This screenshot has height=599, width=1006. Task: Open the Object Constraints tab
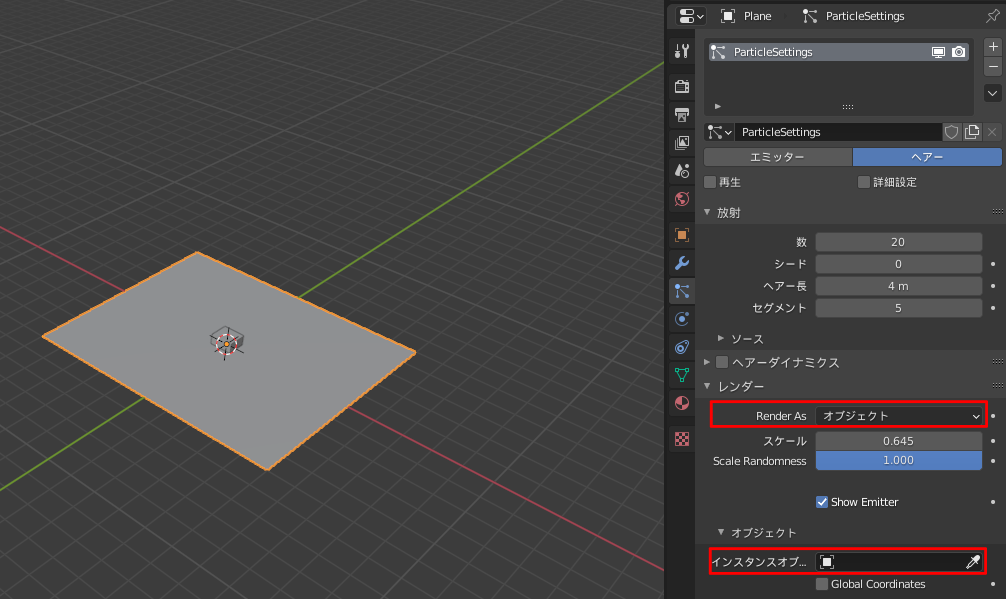point(681,347)
